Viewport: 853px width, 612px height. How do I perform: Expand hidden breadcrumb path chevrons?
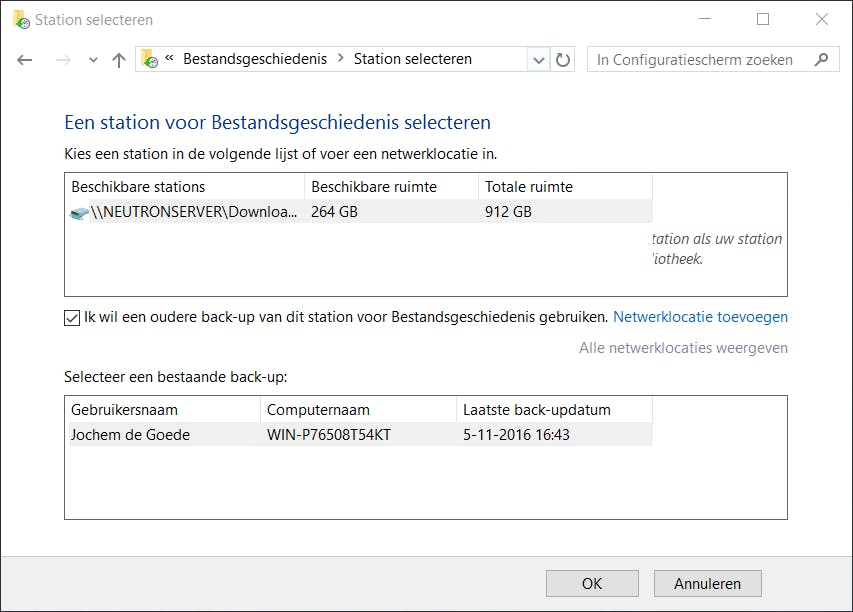click(x=170, y=60)
